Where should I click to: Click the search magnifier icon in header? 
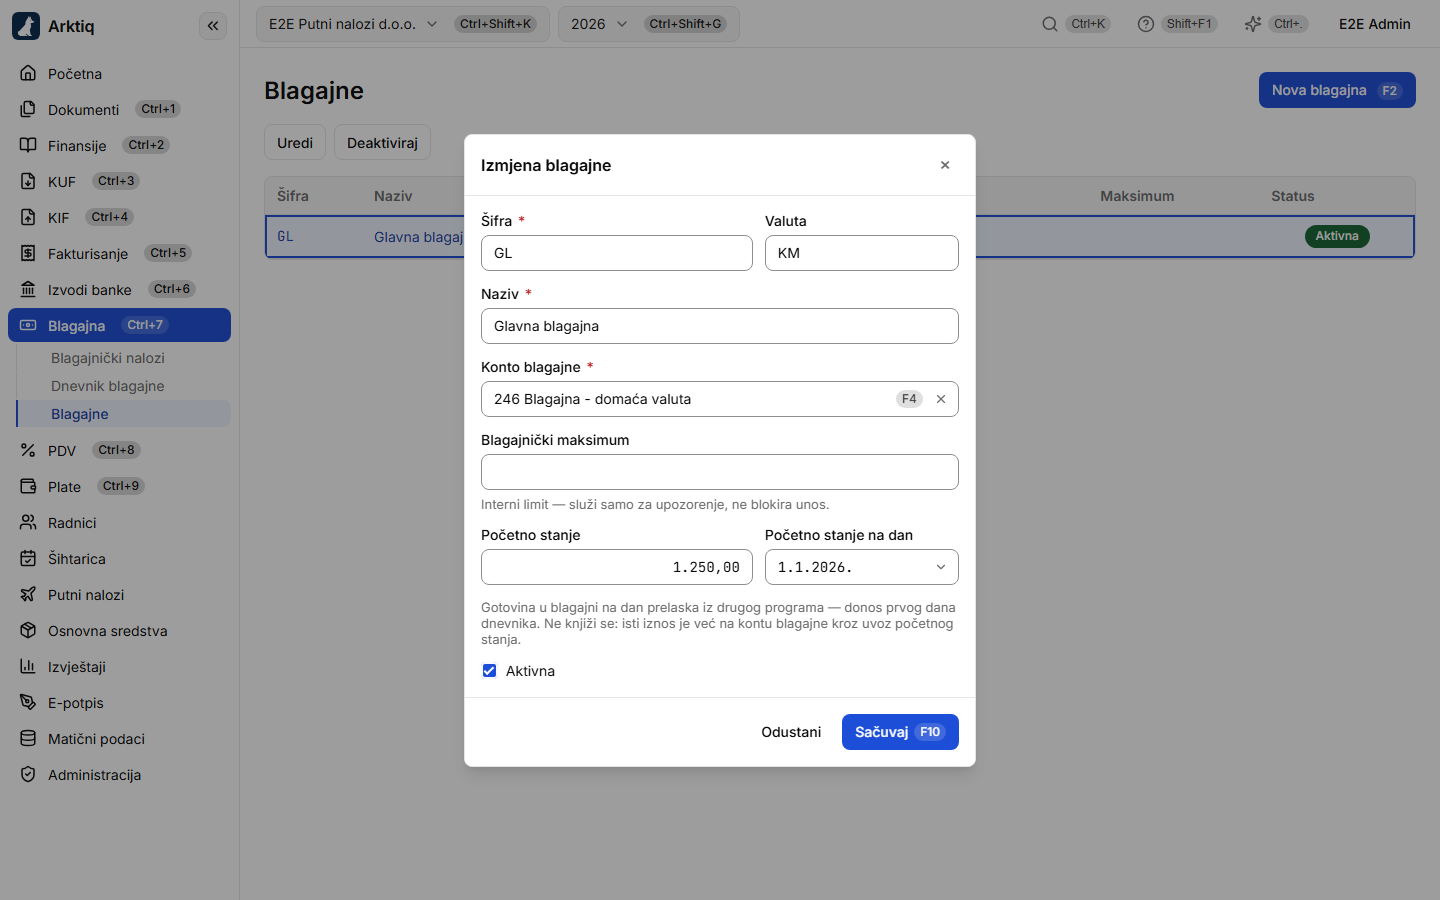click(1050, 24)
